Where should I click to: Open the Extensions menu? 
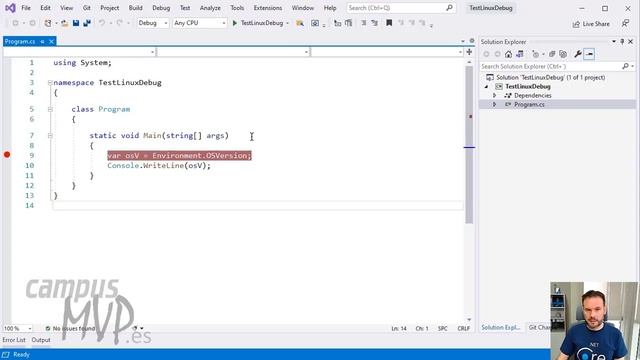pos(268,8)
